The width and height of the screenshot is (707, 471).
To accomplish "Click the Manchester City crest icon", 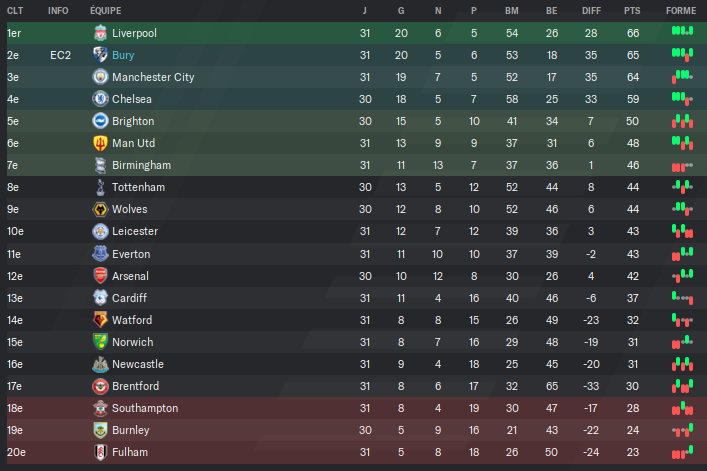I will [100, 77].
